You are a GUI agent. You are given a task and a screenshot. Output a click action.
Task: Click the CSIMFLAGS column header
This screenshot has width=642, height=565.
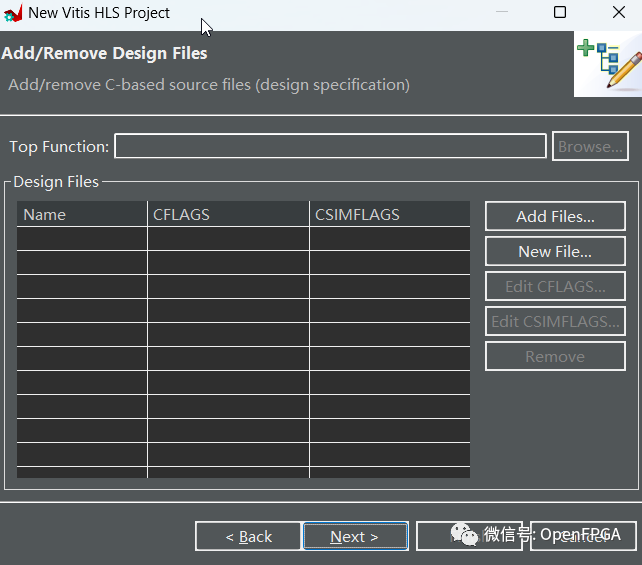(390, 214)
